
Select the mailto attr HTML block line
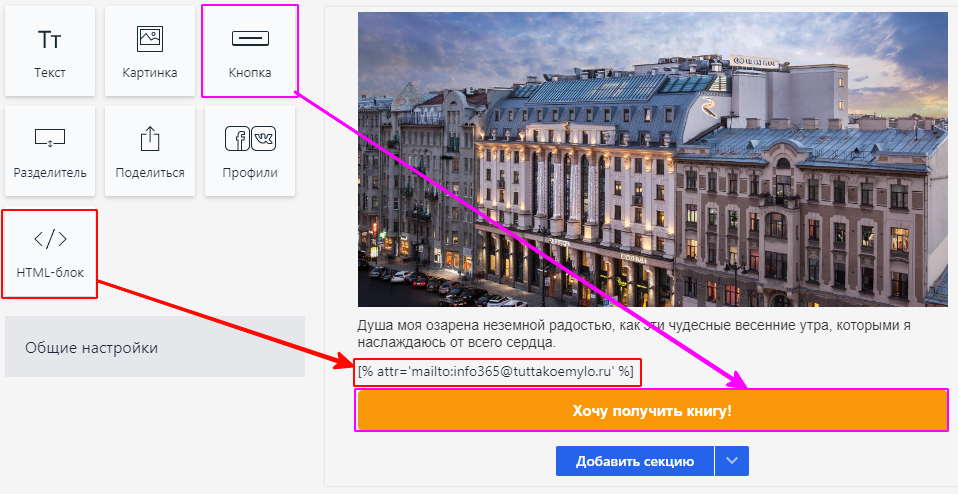(496, 371)
